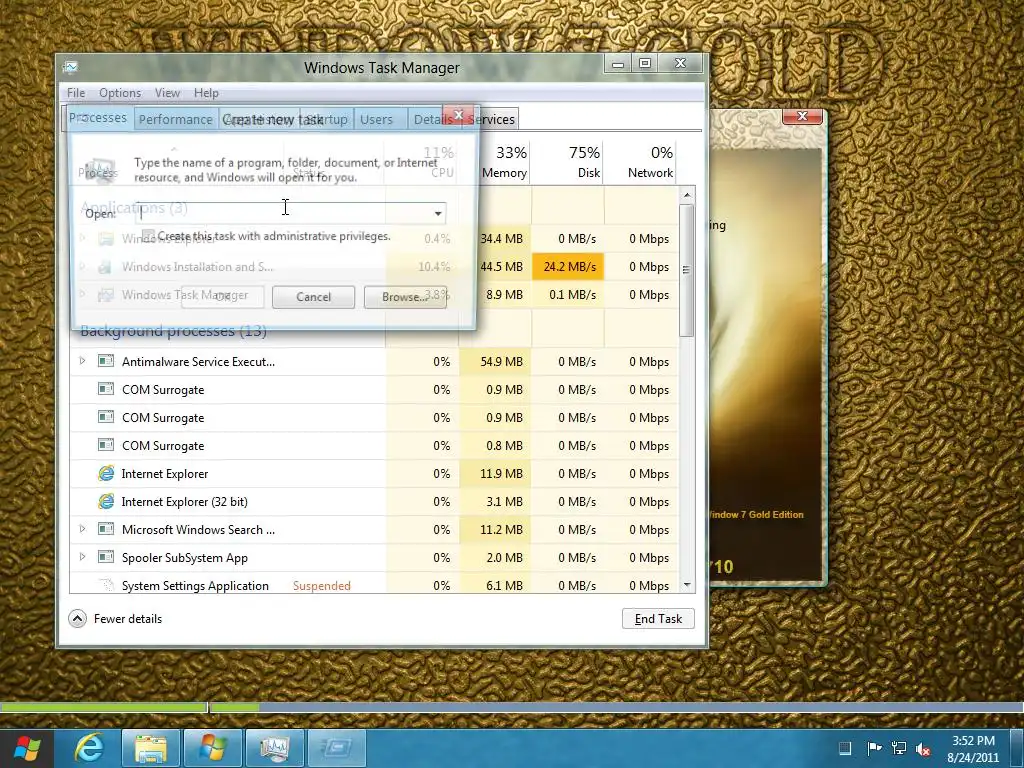Image resolution: width=1024 pixels, height=768 pixels.
Task: Click the Internet Explorer process icon at 11.9 MB
Action: [106, 473]
